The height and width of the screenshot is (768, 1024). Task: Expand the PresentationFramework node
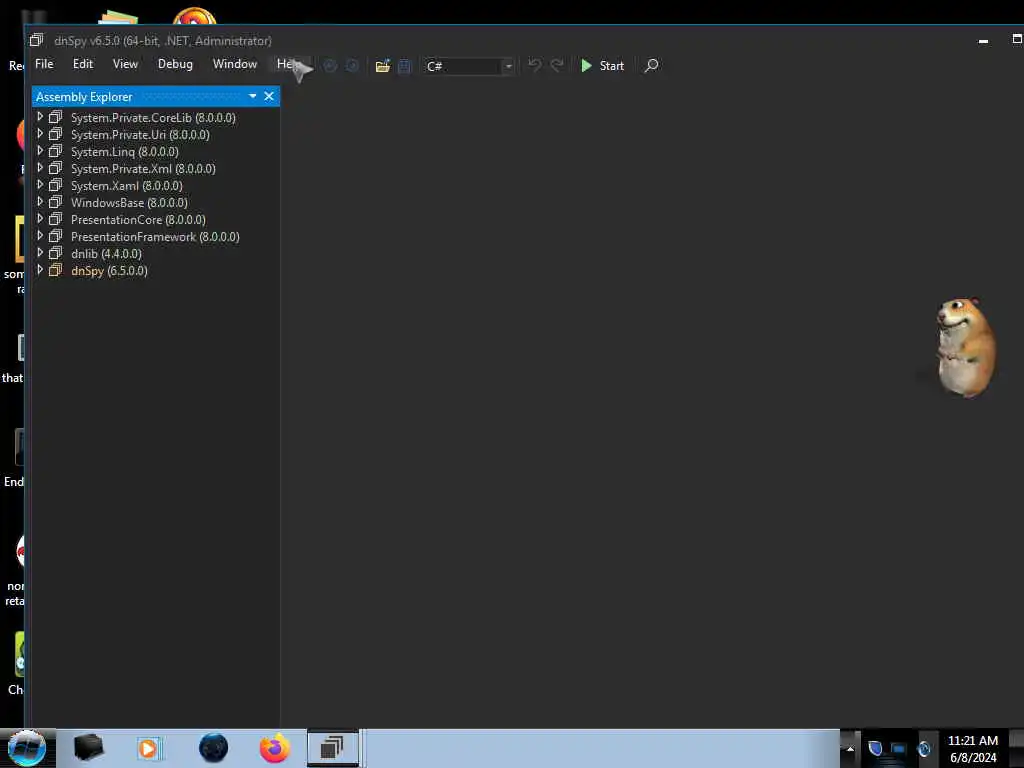coord(40,236)
